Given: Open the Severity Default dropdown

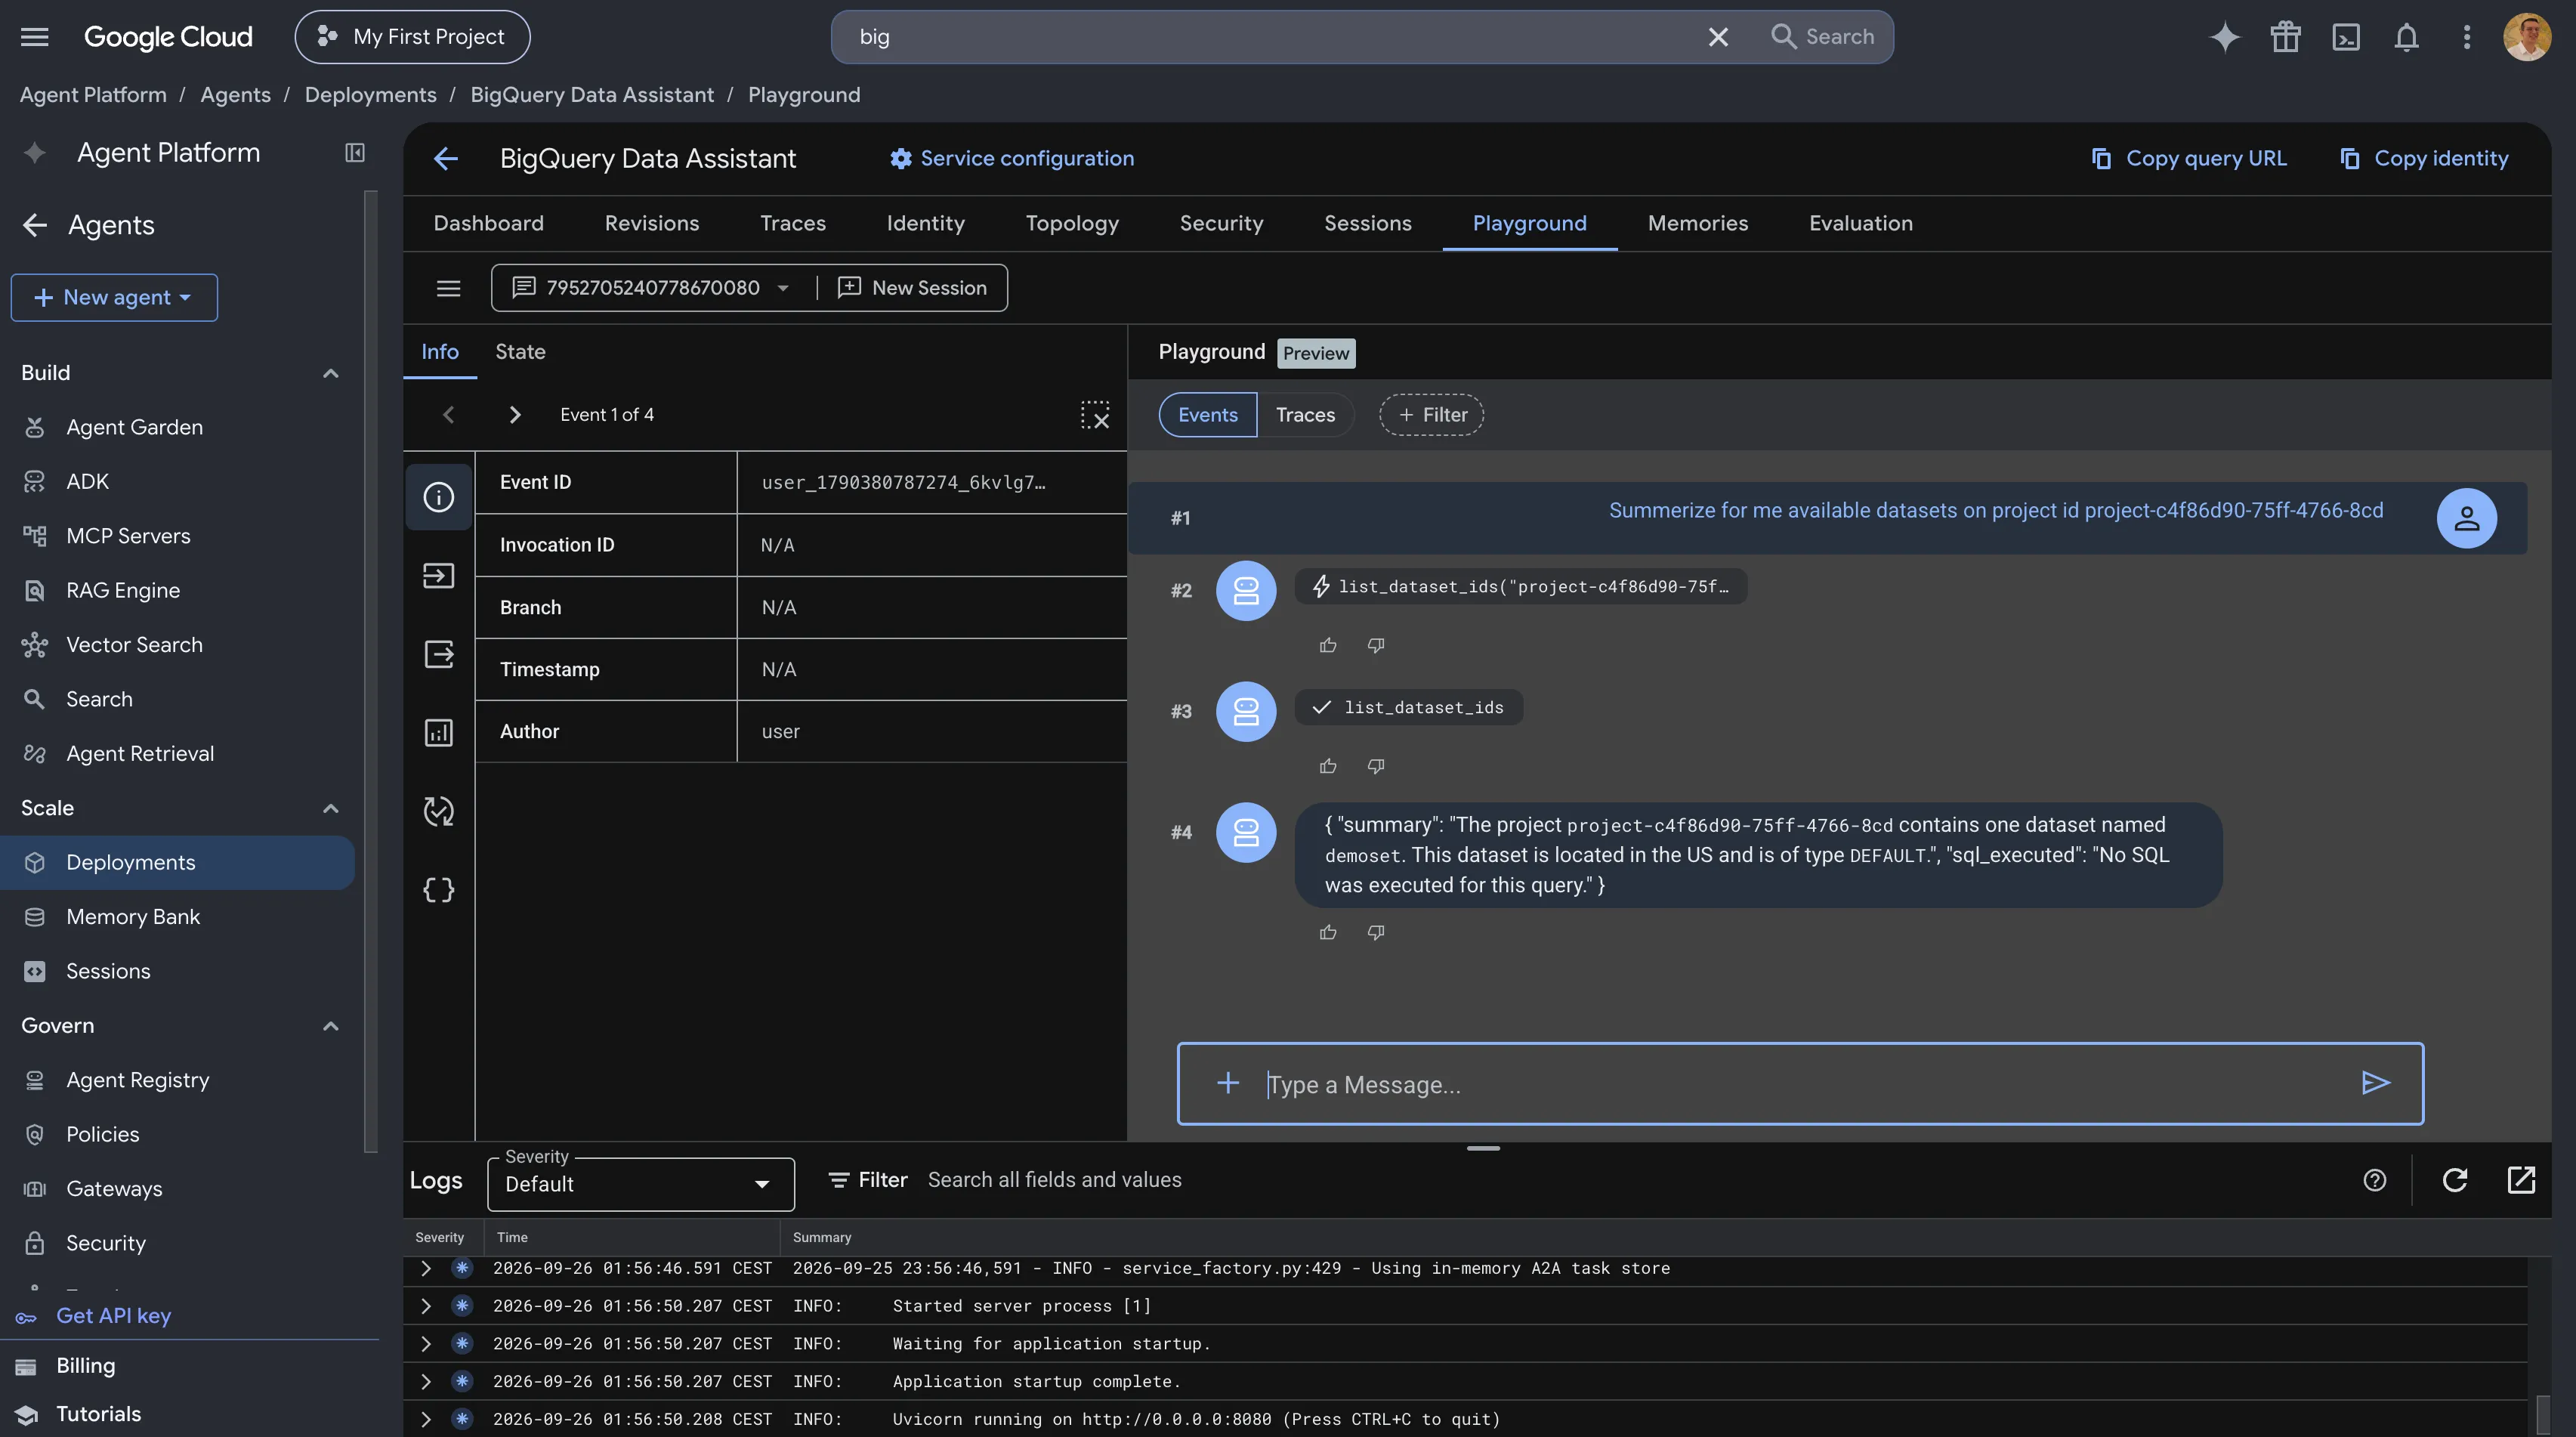Looking at the screenshot, I should pos(640,1184).
